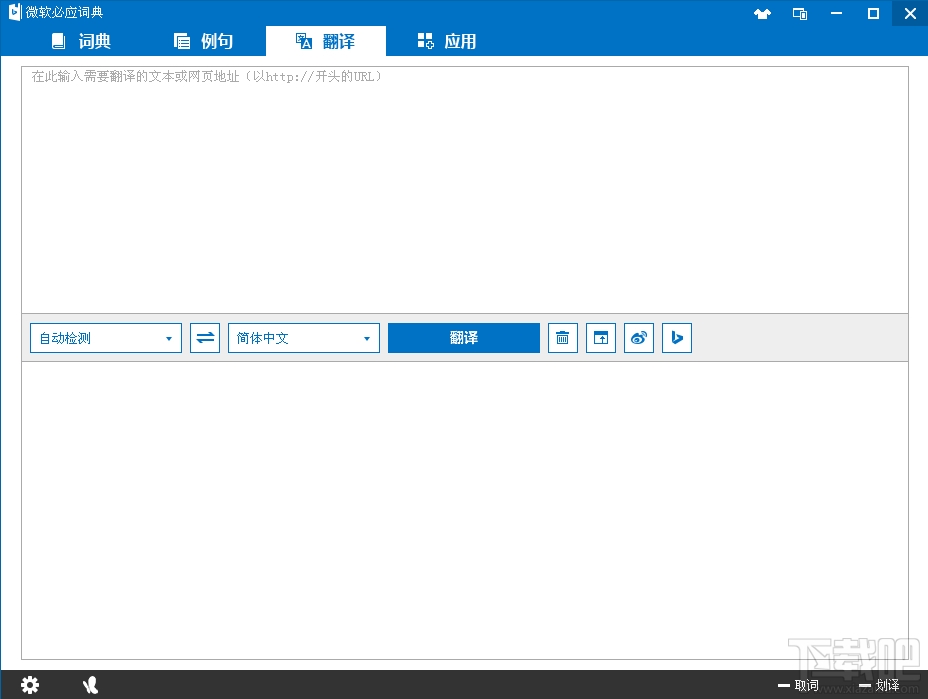Expand the 自动检测 source language dropdown
The image size is (928, 699).
[106, 338]
